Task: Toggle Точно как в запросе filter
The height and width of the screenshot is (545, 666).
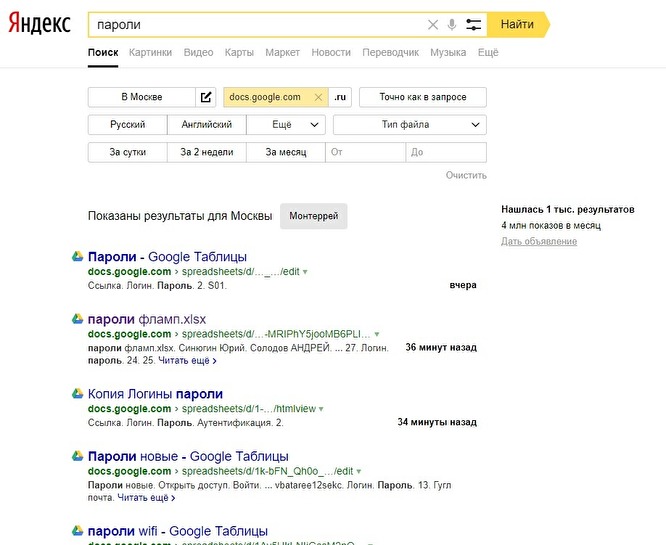Action: click(423, 97)
